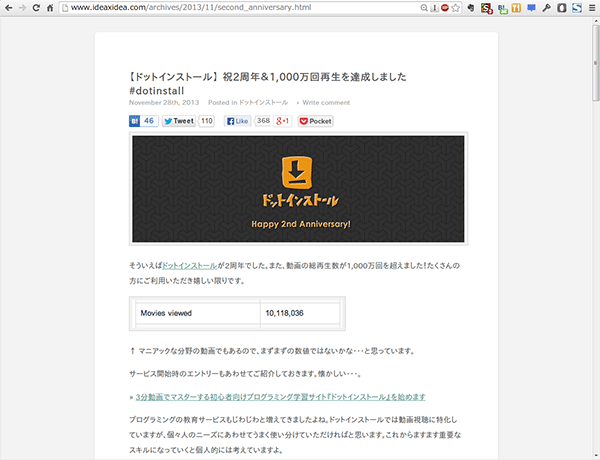Image resolution: width=600 pixels, height=460 pixels.
Task: Click the Movies viewed table cell
Action: tap(198, 313)
